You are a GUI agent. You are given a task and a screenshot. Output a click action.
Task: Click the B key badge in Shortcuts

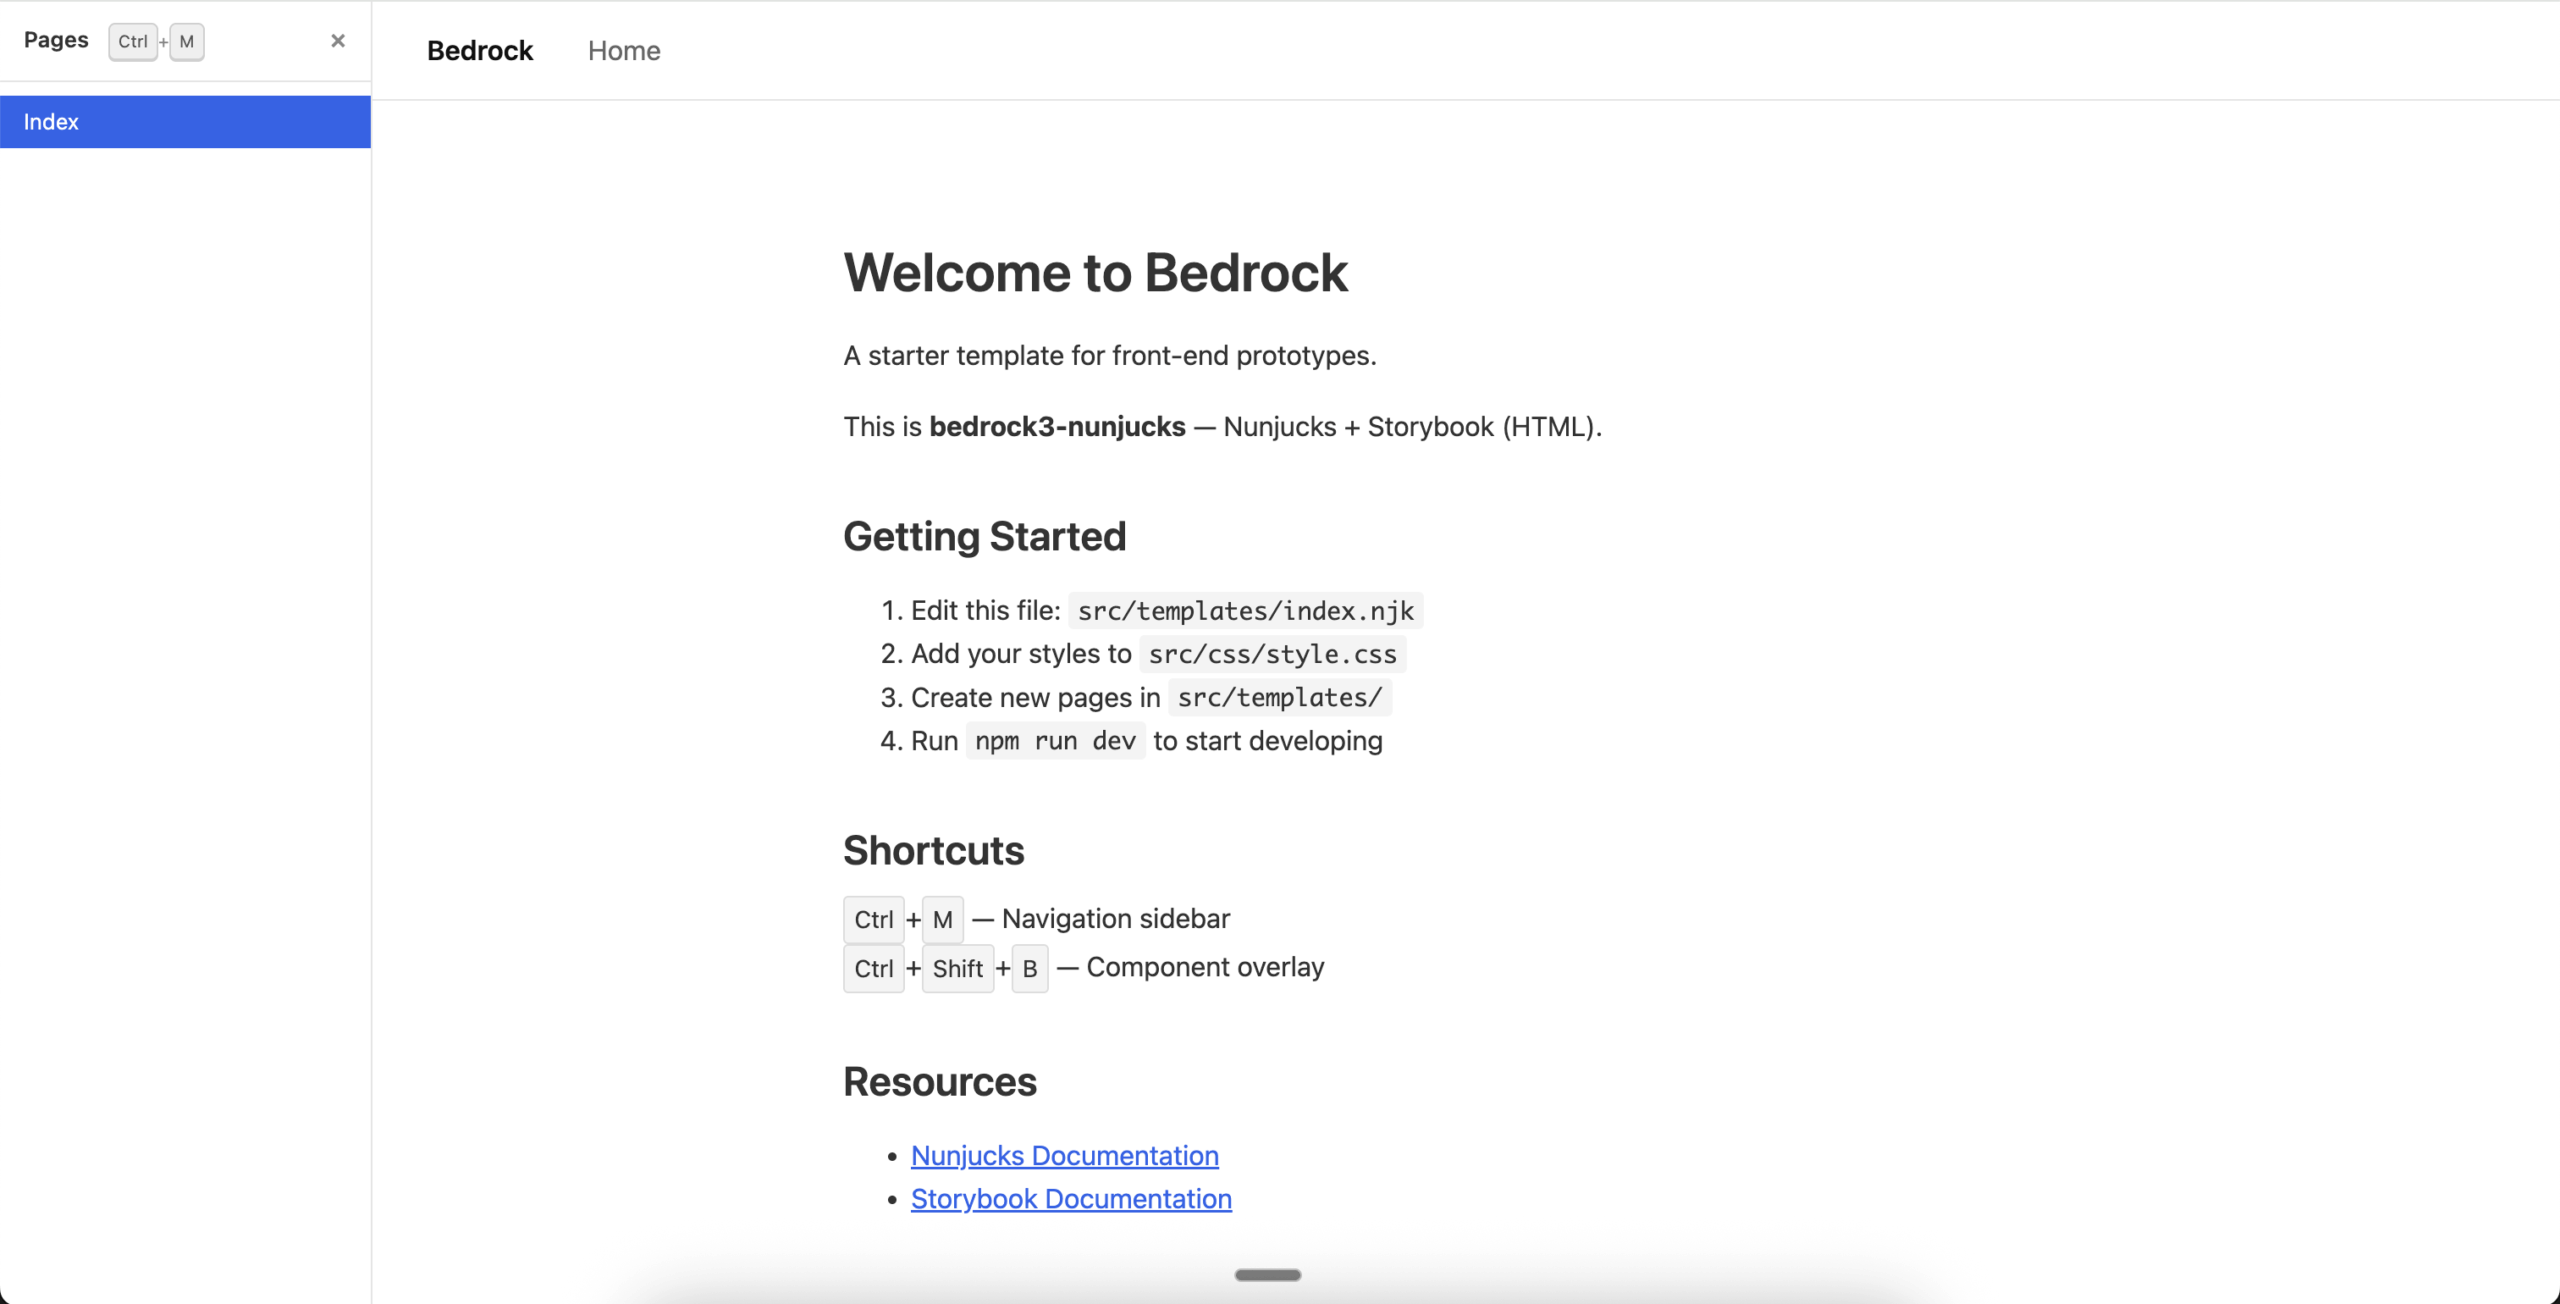[x=1029, y=969]
